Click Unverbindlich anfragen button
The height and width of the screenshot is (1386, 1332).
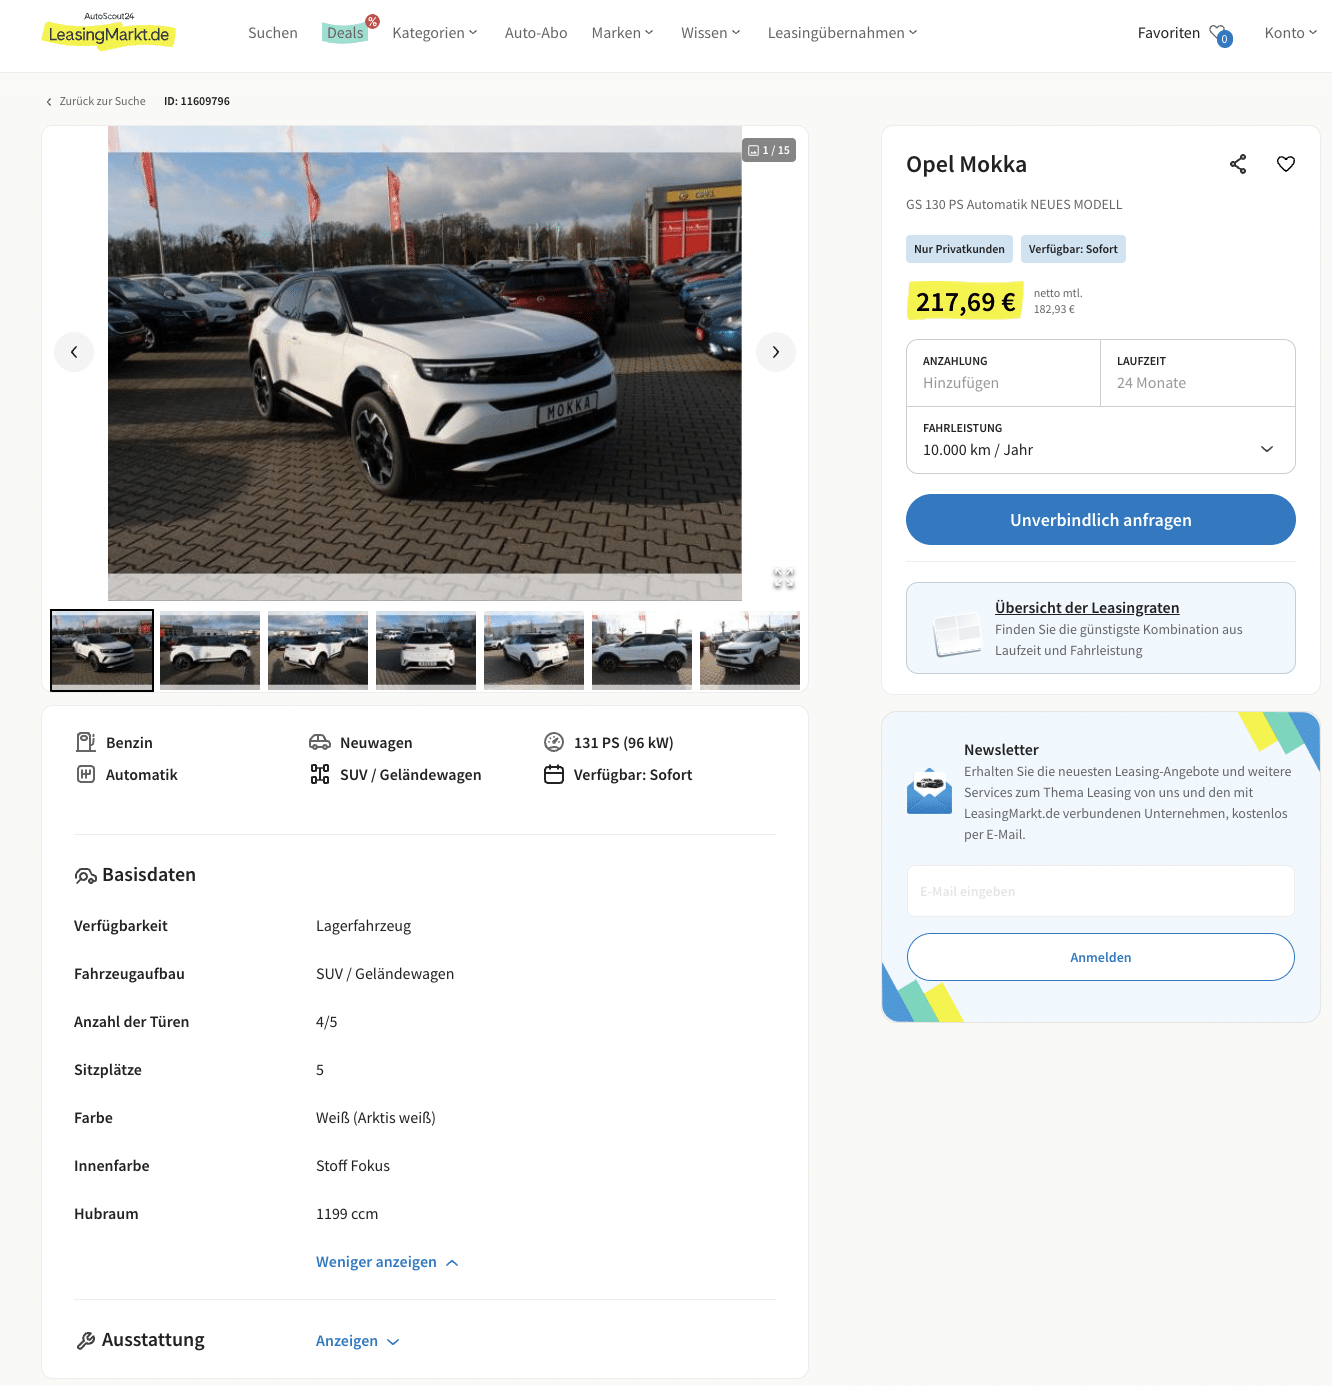[x=1101, y=520]
